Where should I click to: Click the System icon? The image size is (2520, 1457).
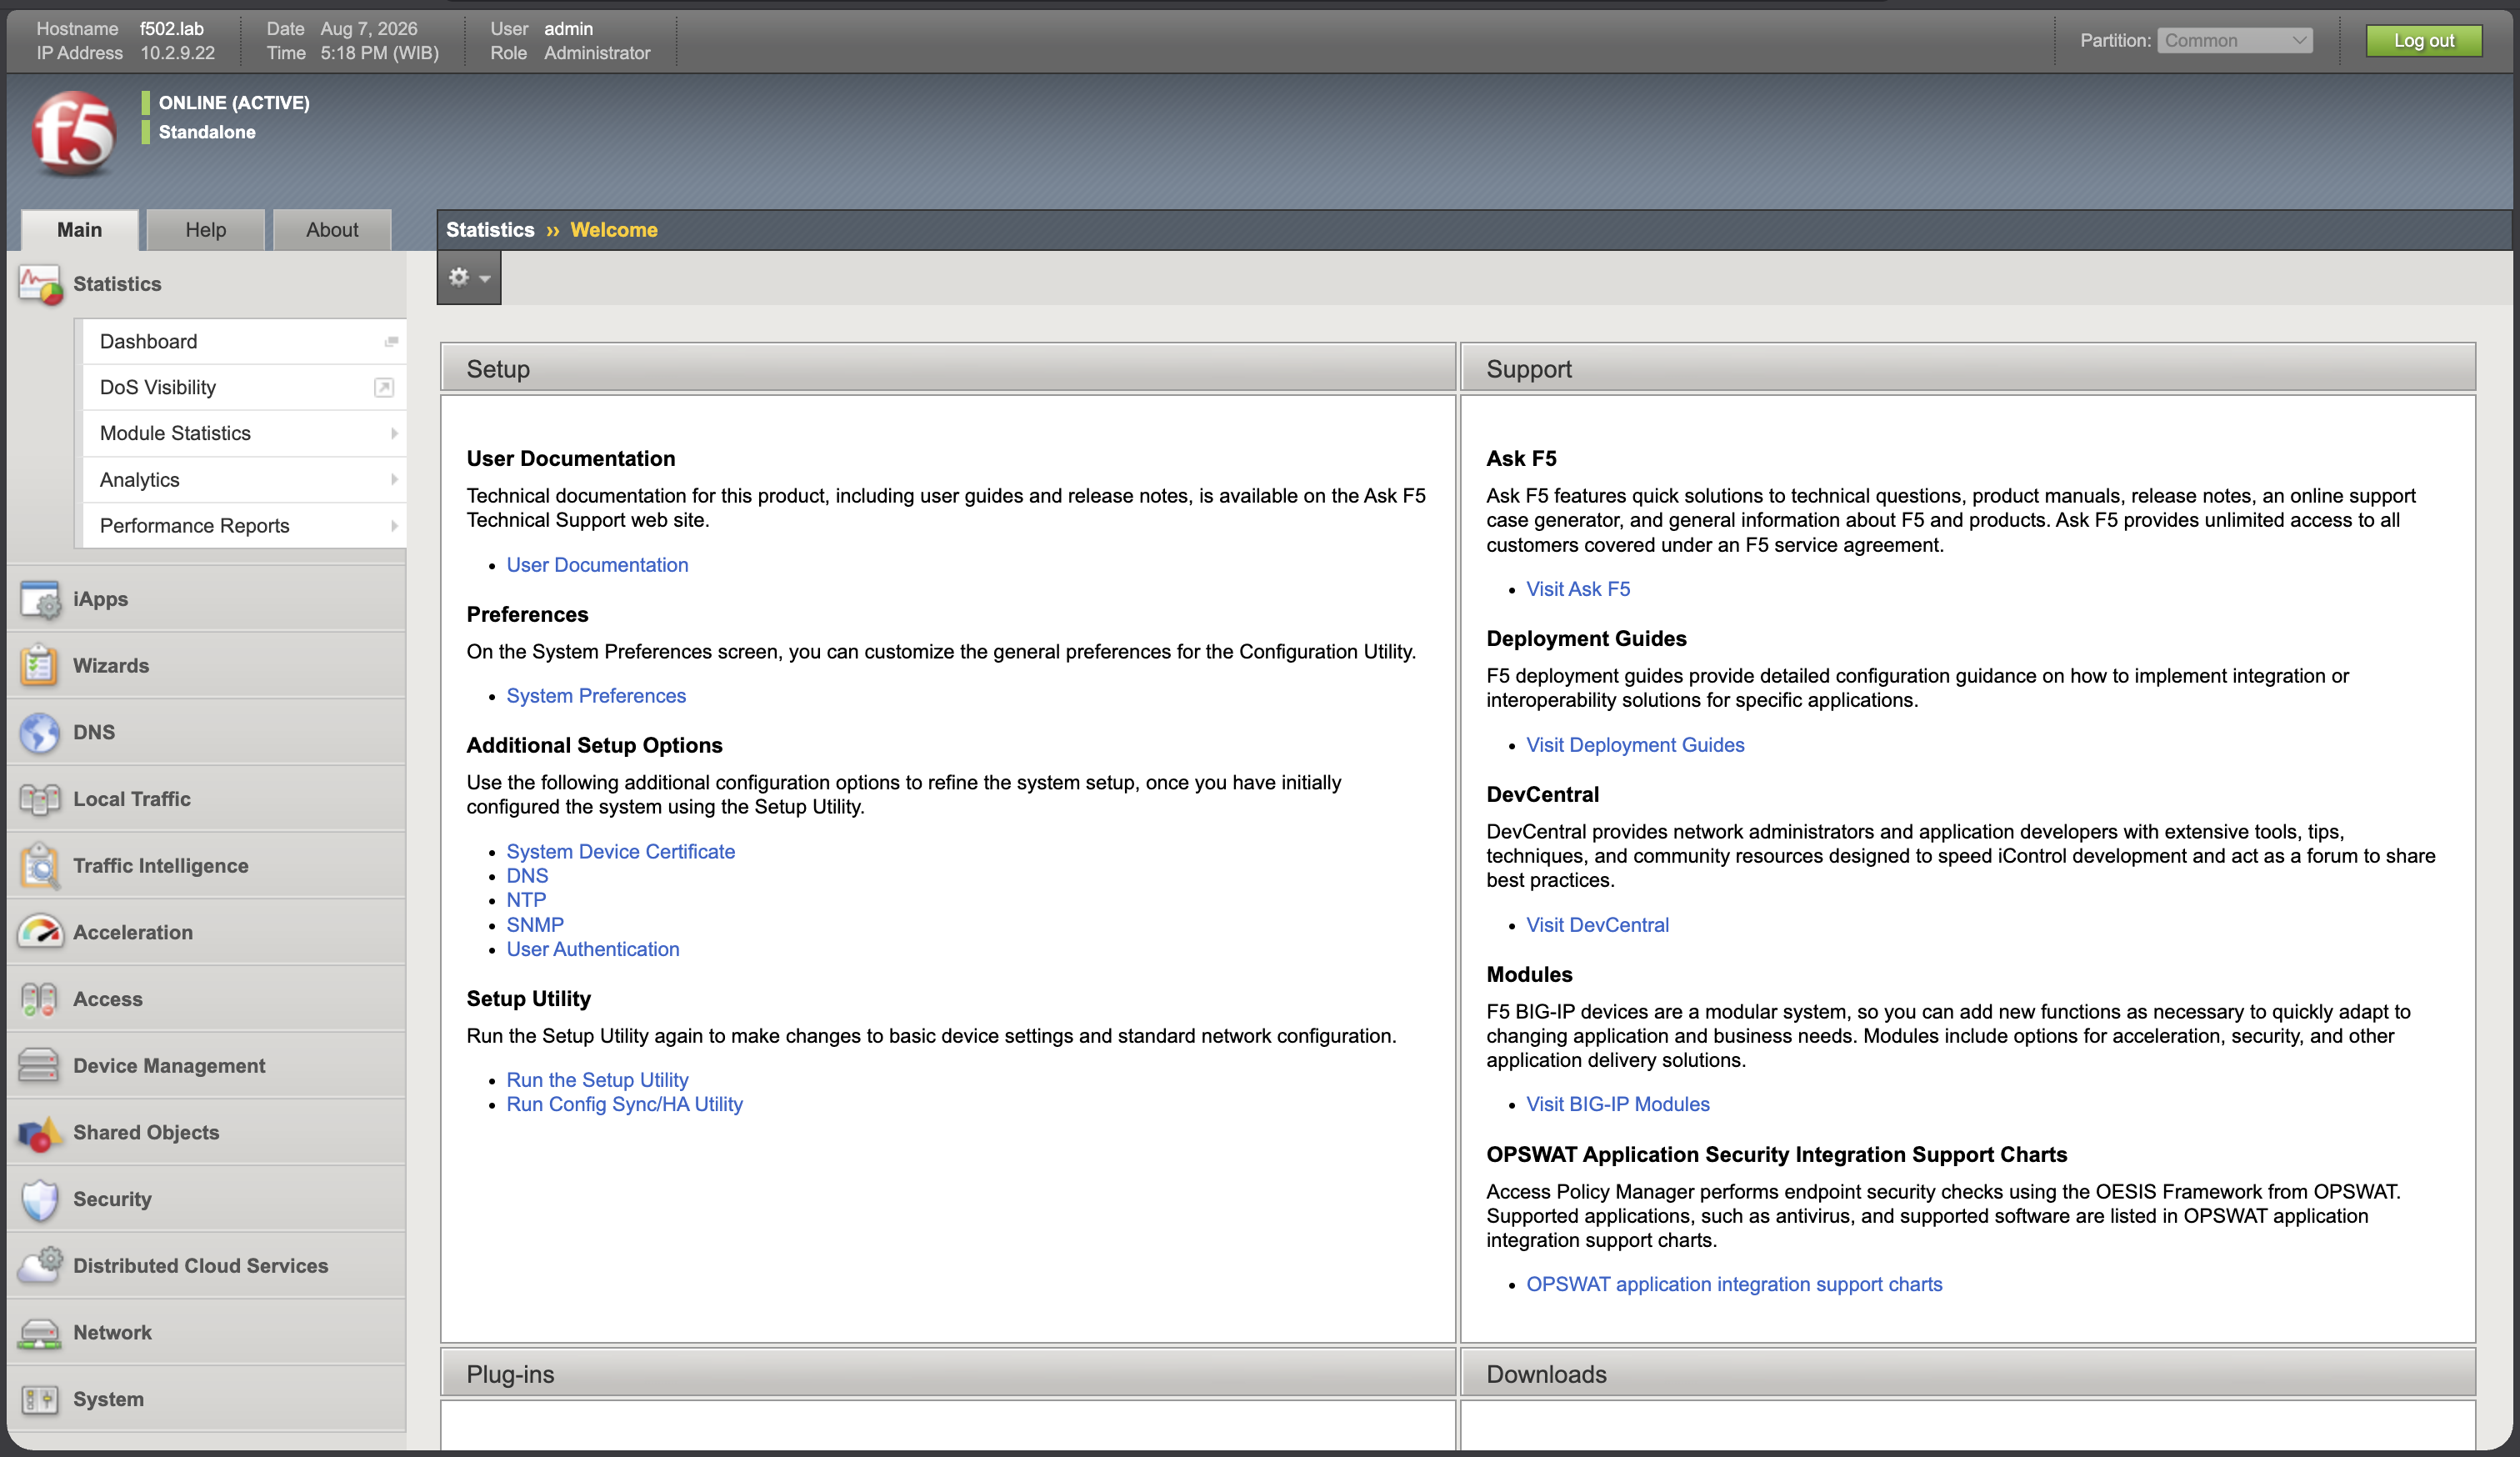(40, 1399)
